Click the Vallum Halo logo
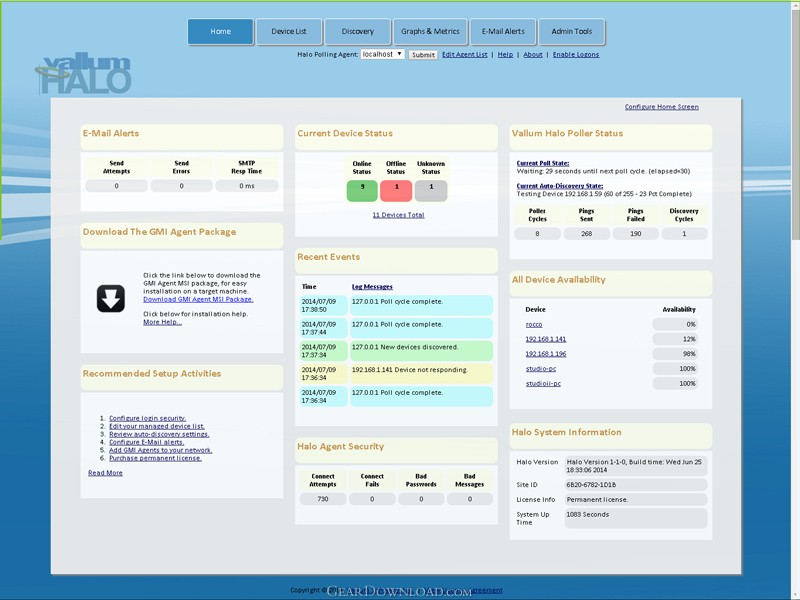The image size is (800, 600). pyautogui.click(x=84, y=73)
